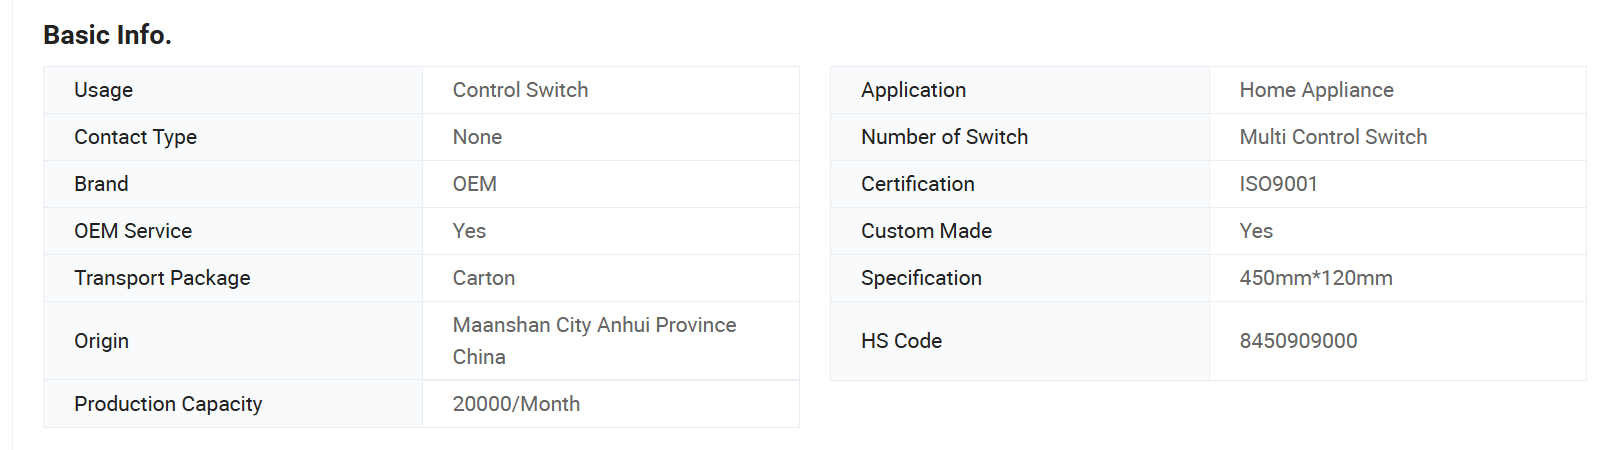Select the Number of Switch label
This screenshot has width=1612, height=450.
coord(944,137)
